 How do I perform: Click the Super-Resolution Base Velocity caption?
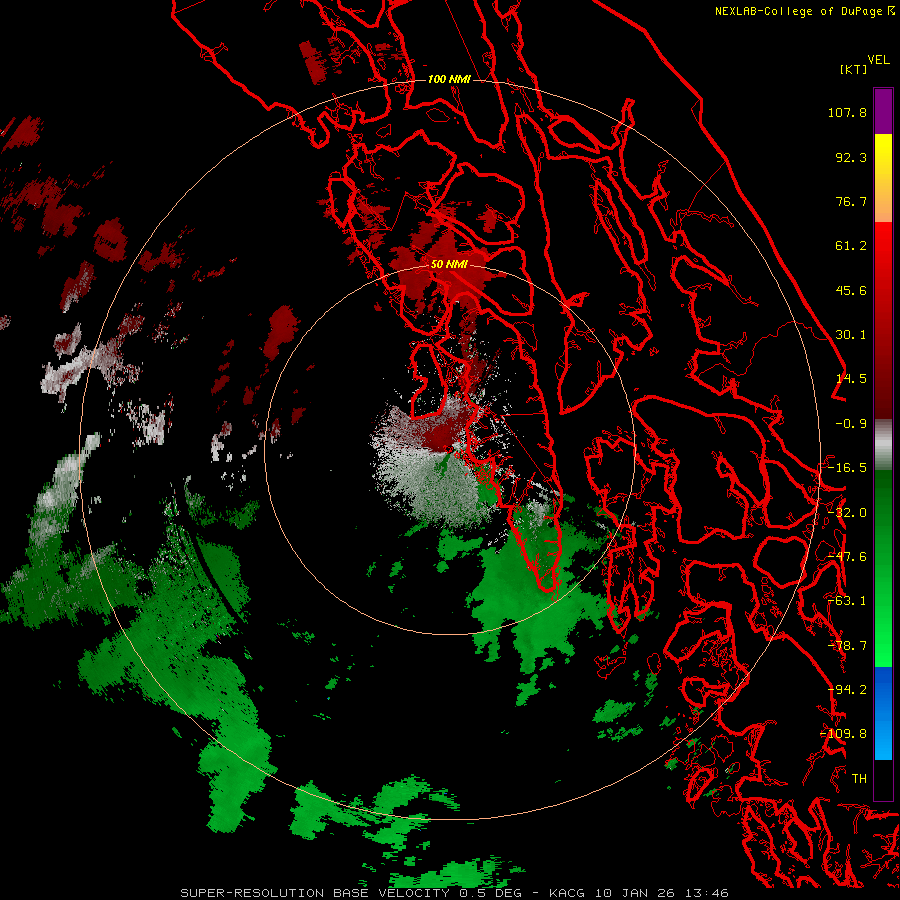455,893
